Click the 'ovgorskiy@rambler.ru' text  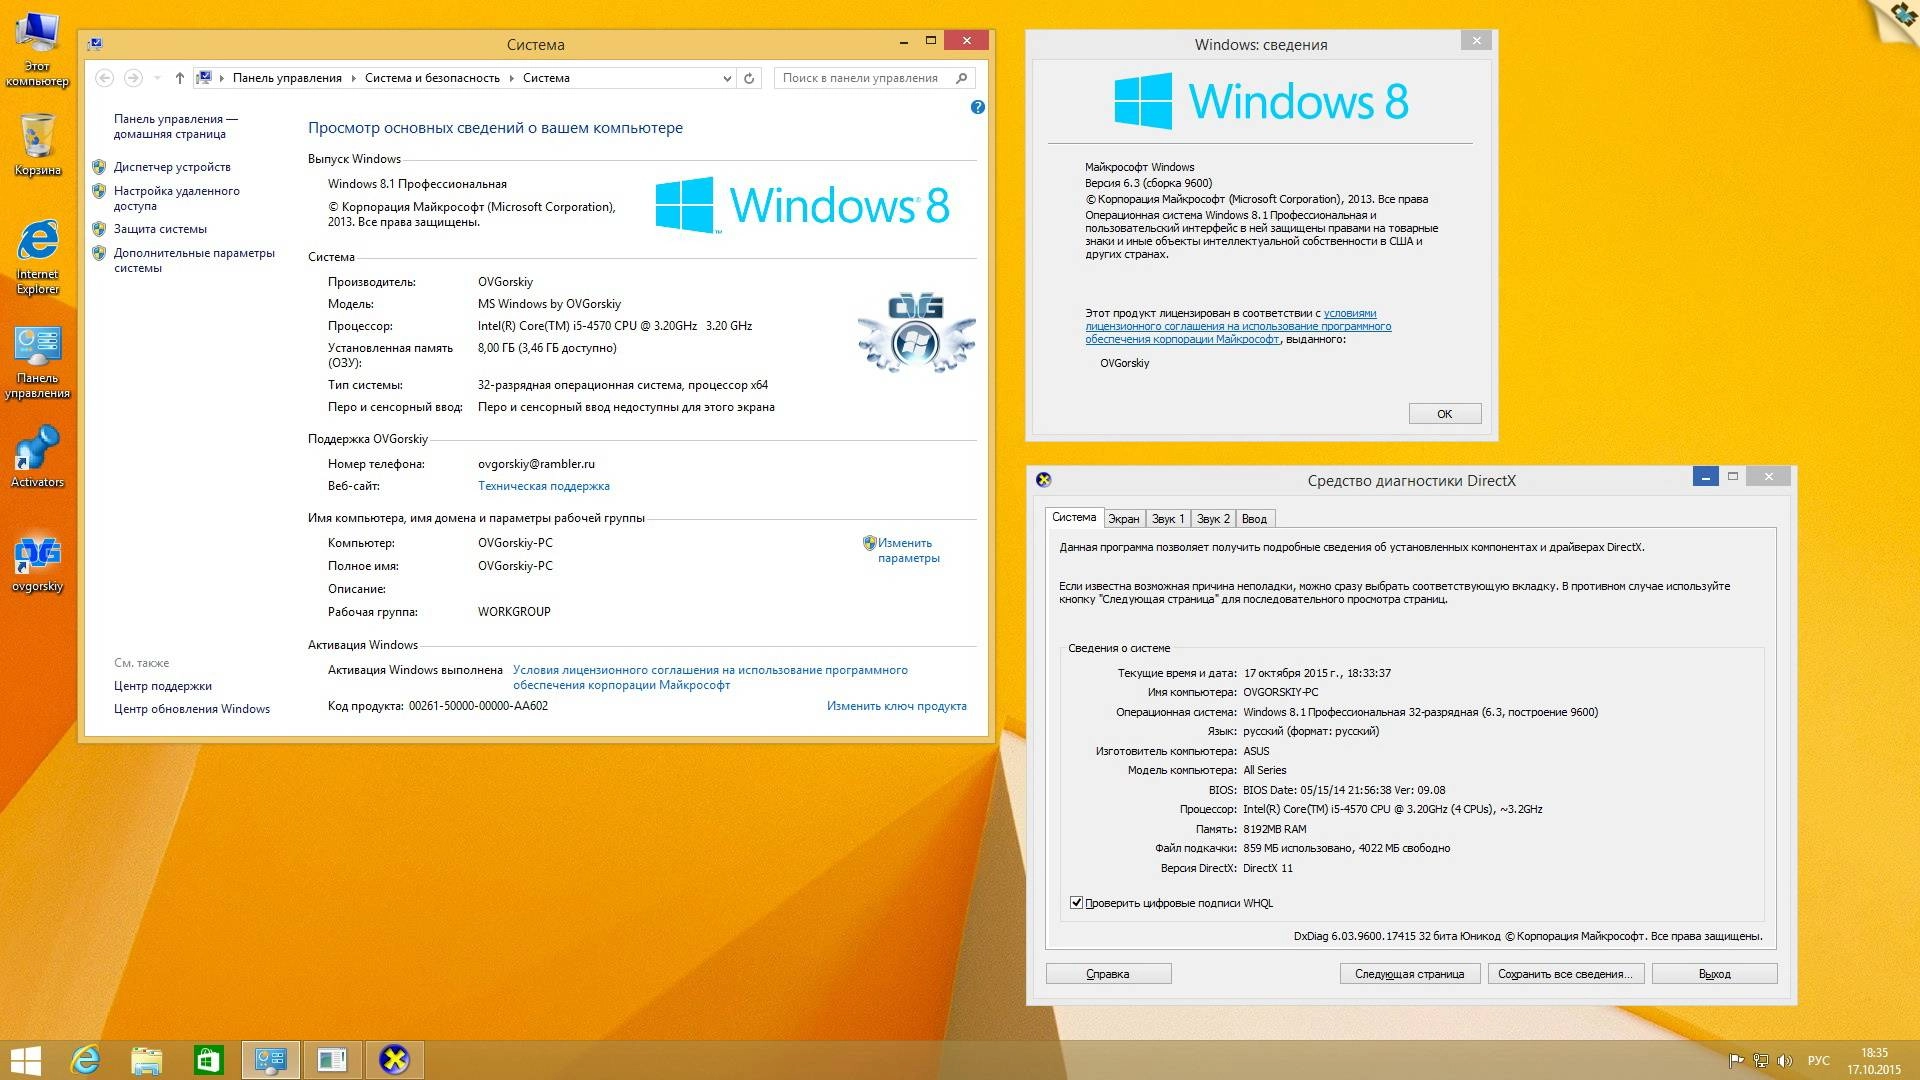tap(536, 464)
